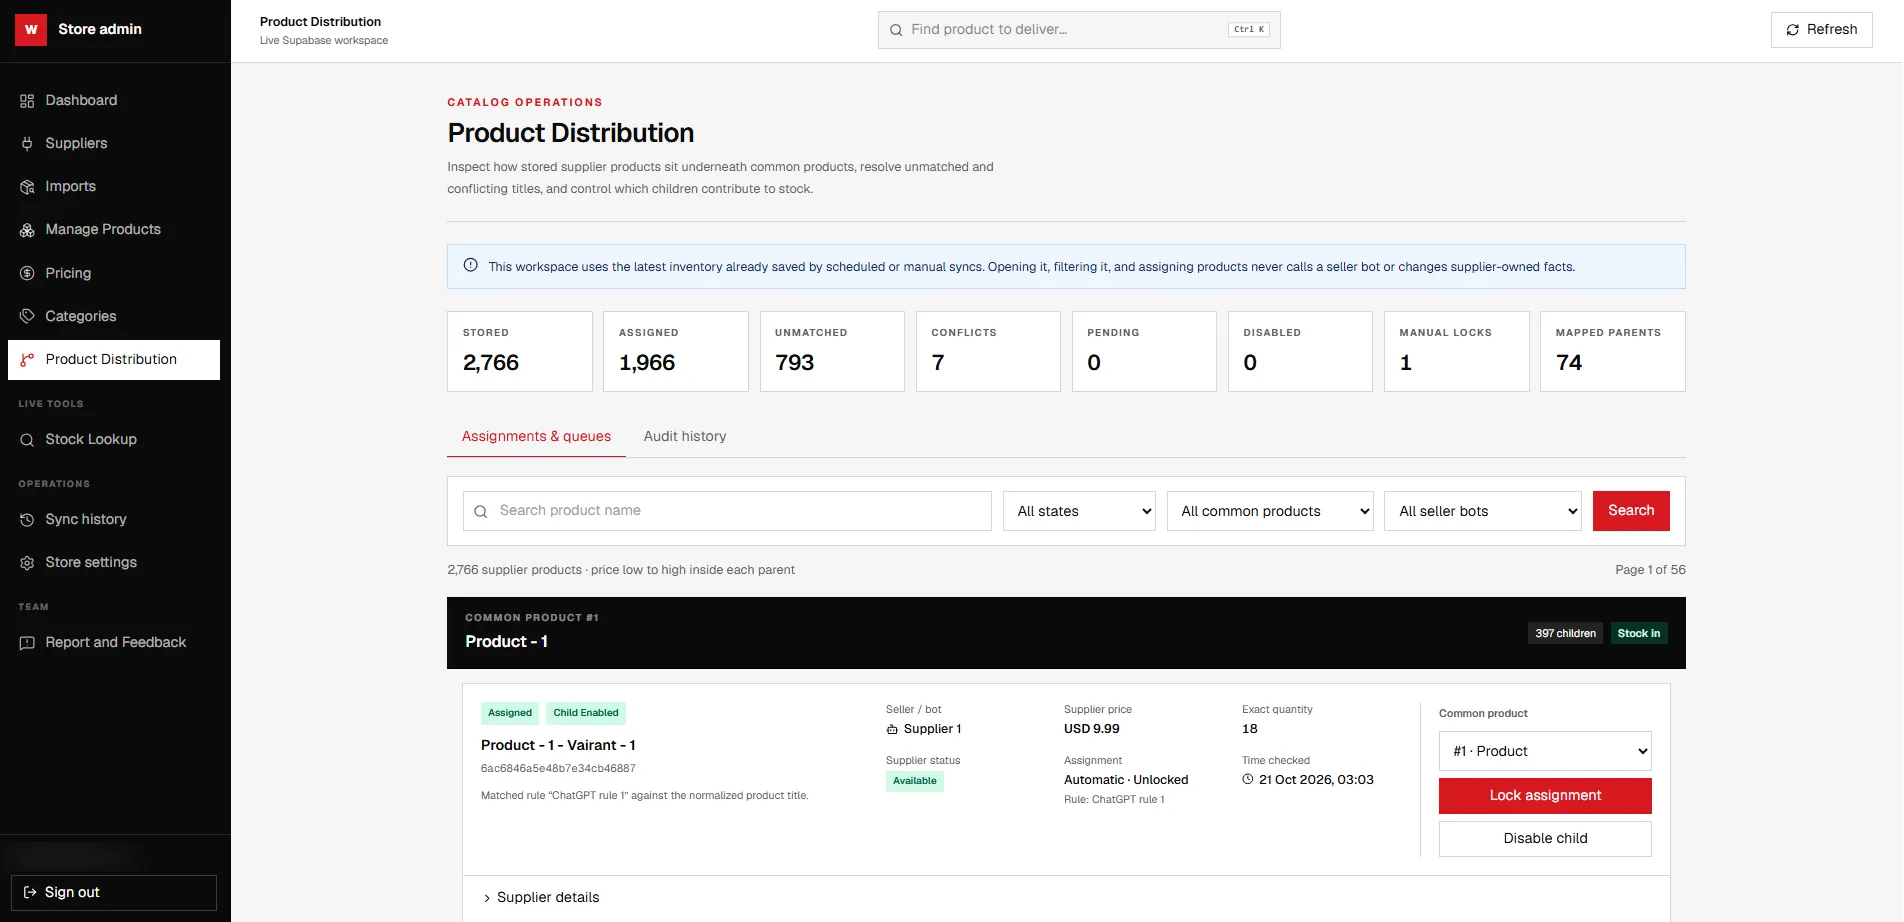The image size is (1904, 922).
Task: Click the Disable child button
Action: [1545, 839]
